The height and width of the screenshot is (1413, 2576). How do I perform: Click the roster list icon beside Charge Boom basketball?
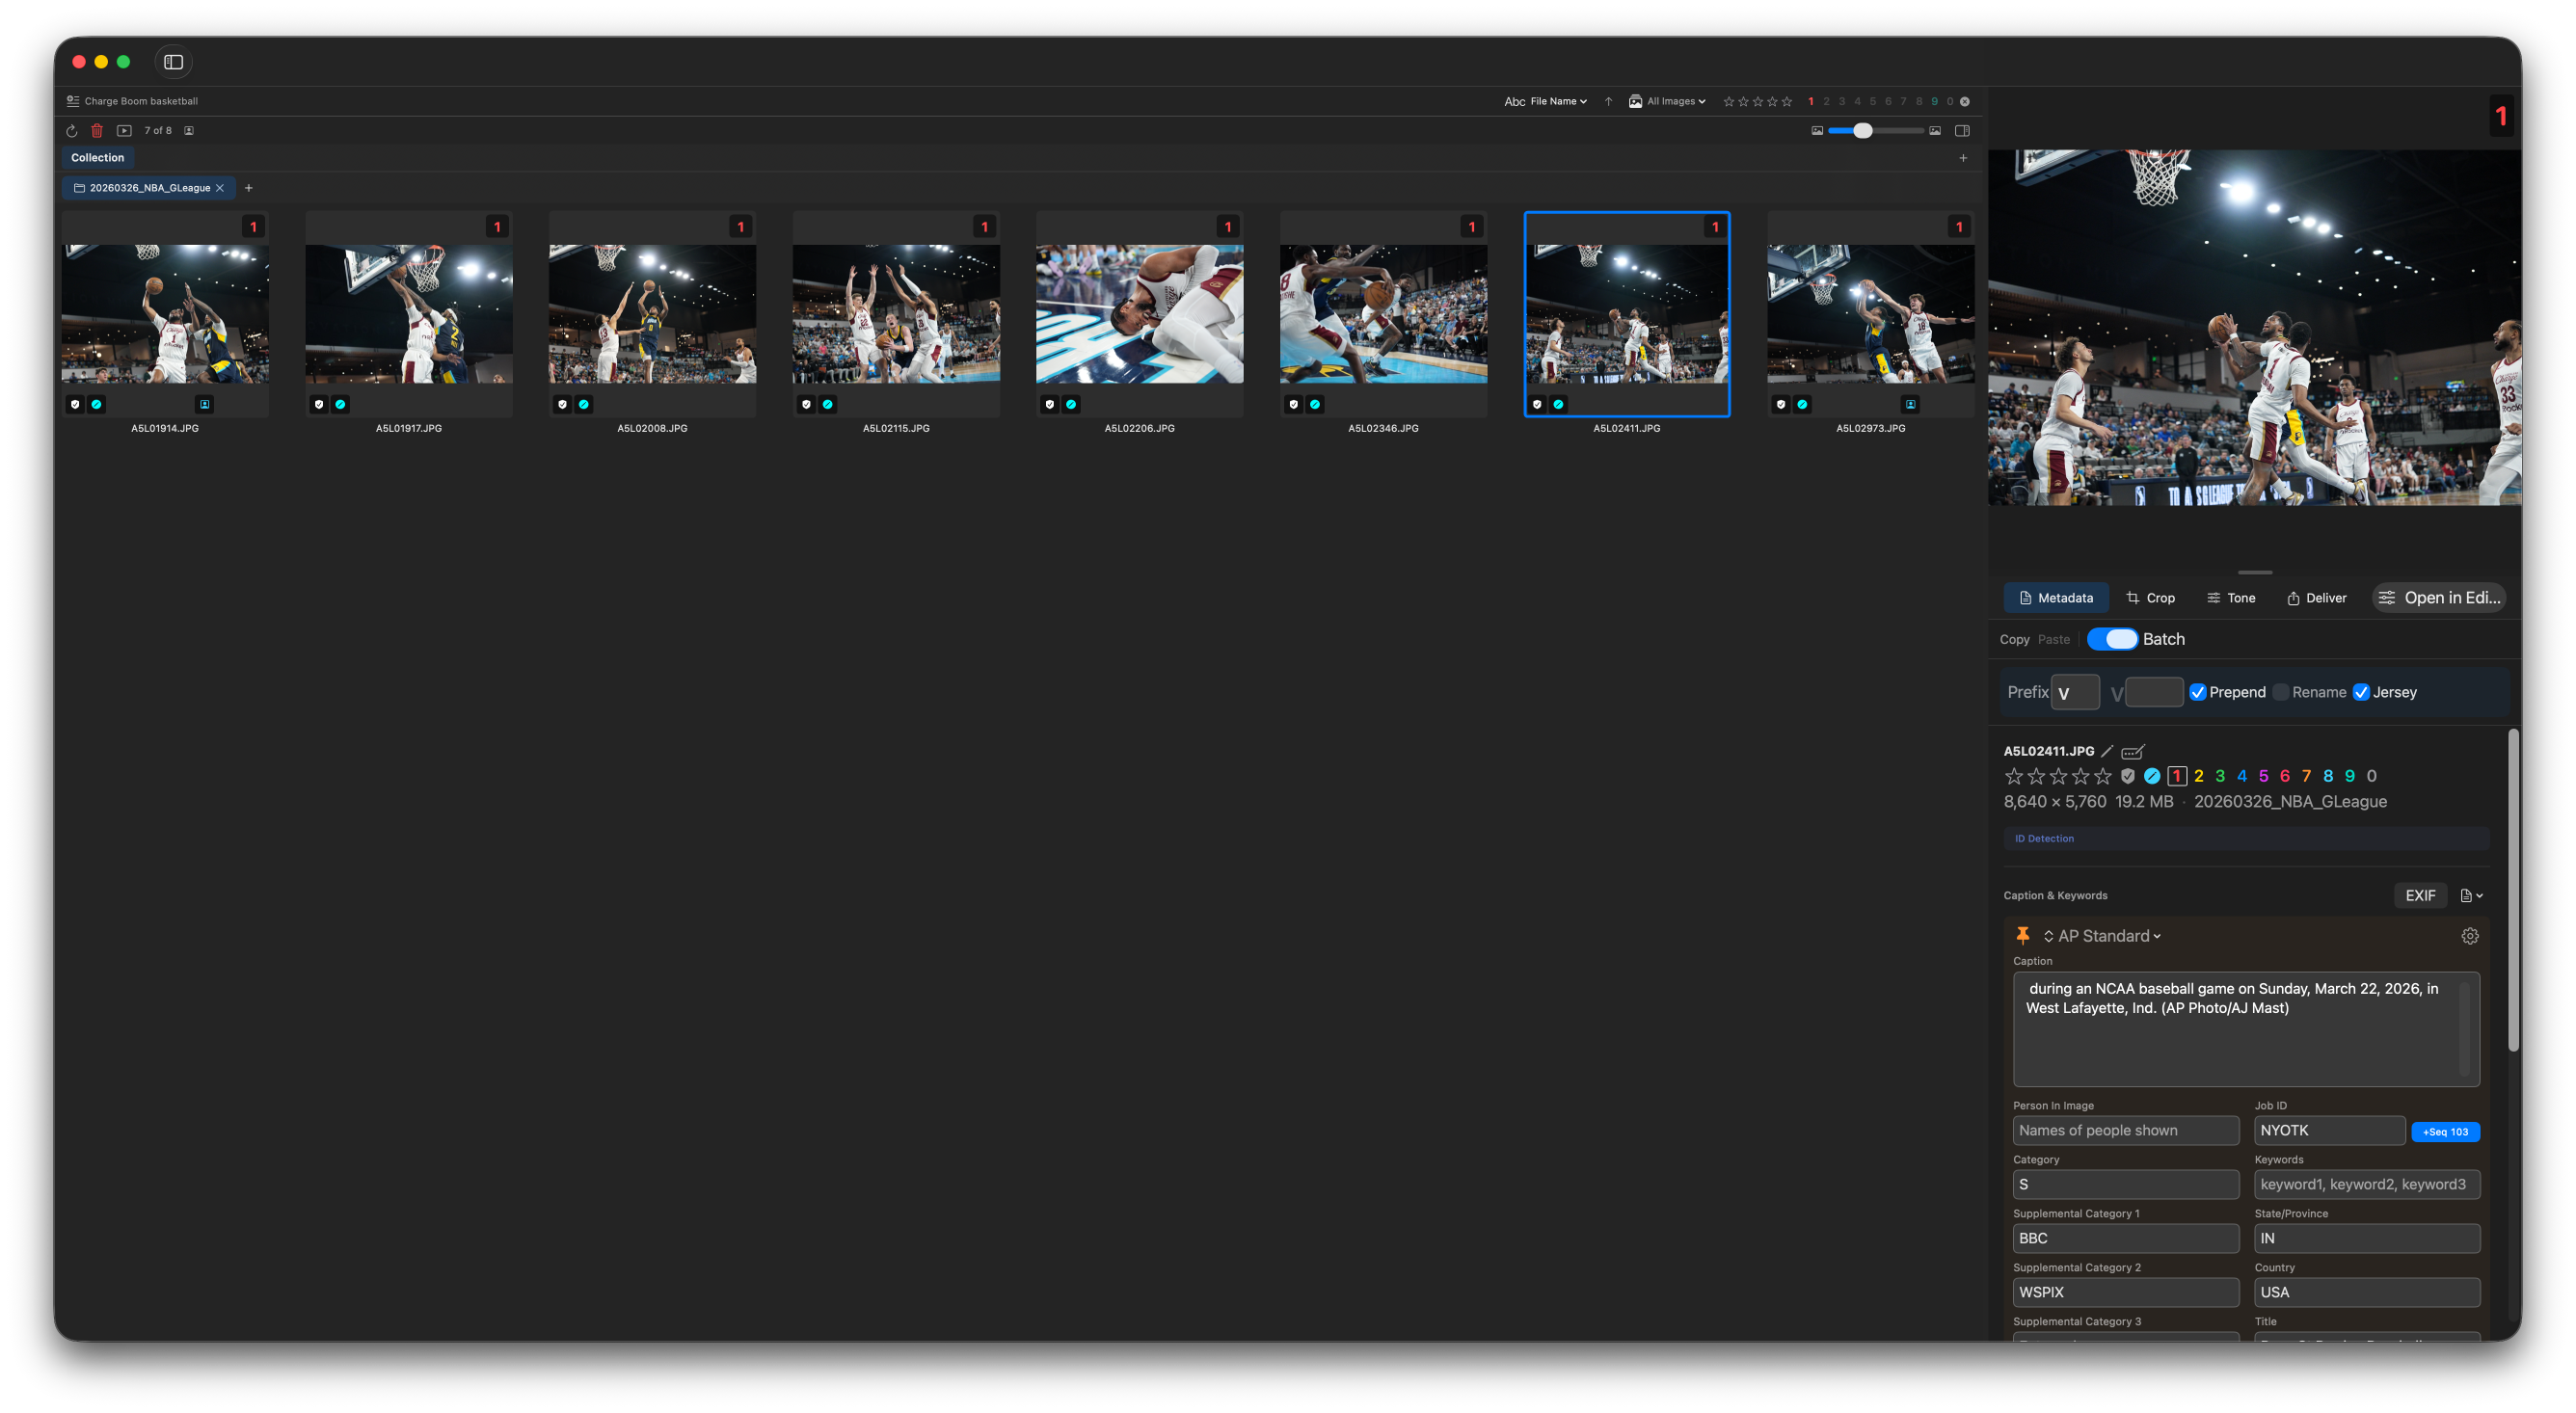tap(73, 101)
